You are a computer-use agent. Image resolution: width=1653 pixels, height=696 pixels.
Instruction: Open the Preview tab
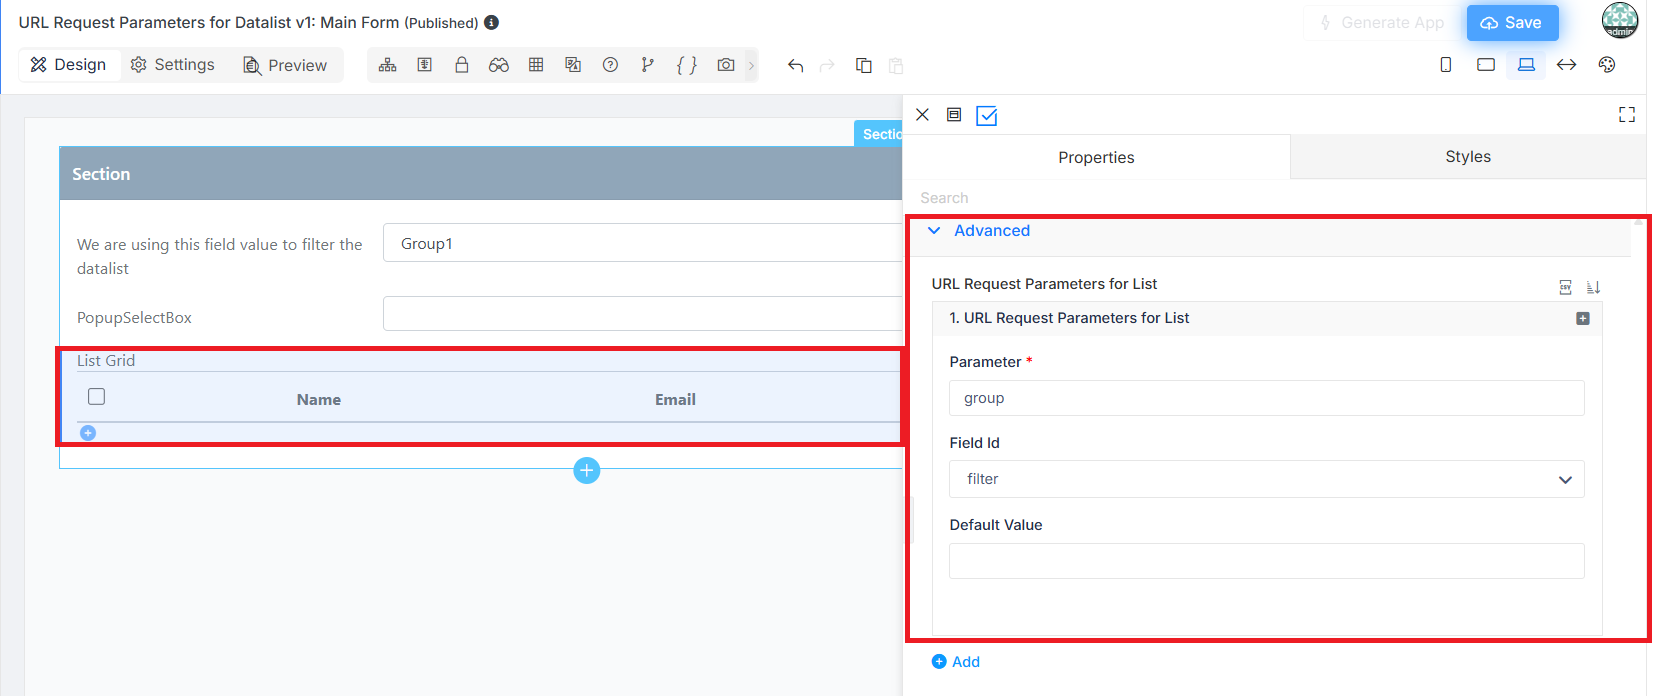[285, 65]
